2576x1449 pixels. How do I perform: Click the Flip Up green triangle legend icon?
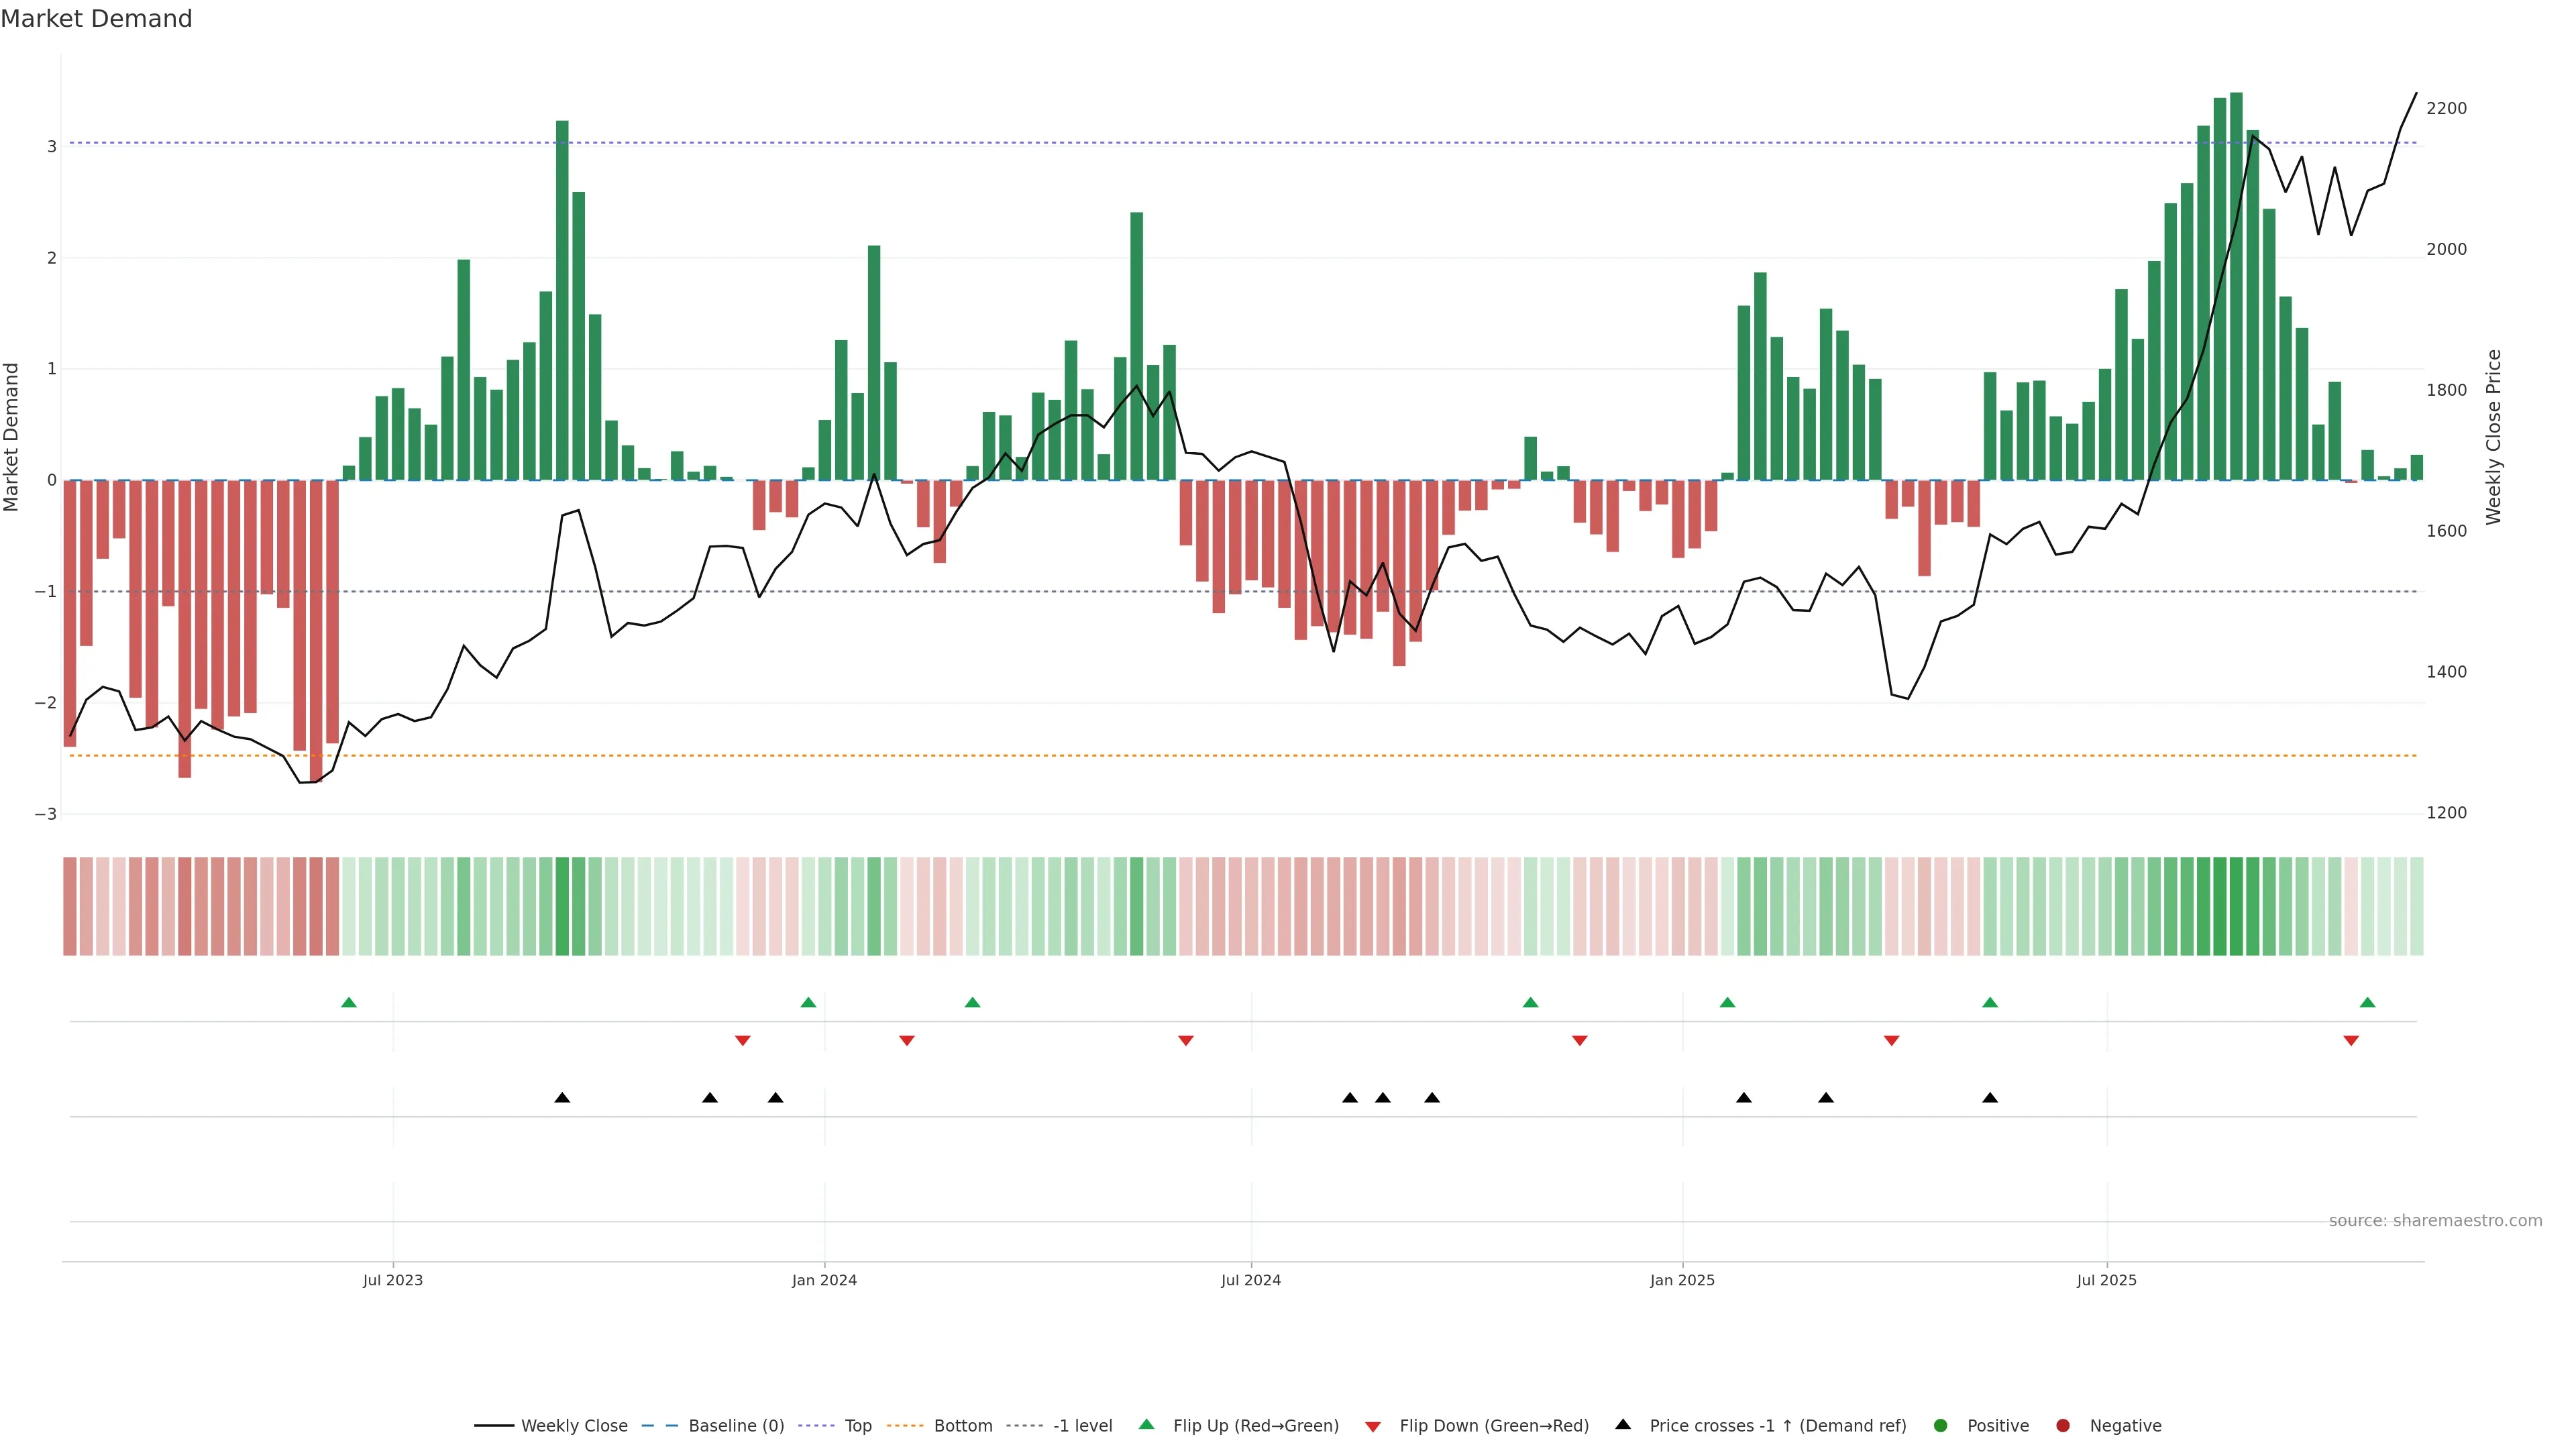point(1146,1425)
